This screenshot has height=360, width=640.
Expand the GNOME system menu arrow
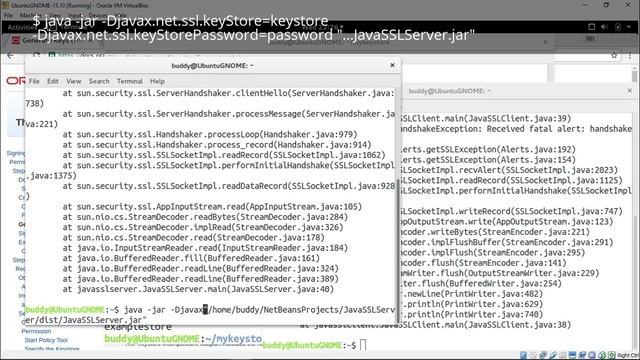(x=629, y=27)
